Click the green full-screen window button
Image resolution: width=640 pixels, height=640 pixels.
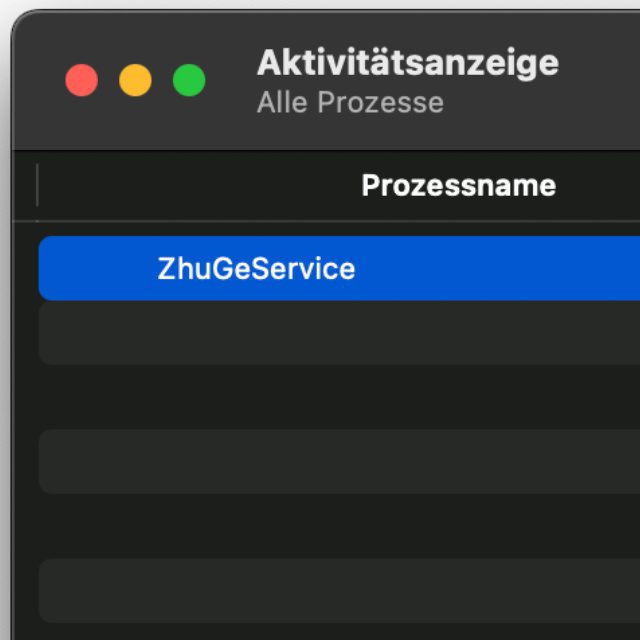(189, 81)
